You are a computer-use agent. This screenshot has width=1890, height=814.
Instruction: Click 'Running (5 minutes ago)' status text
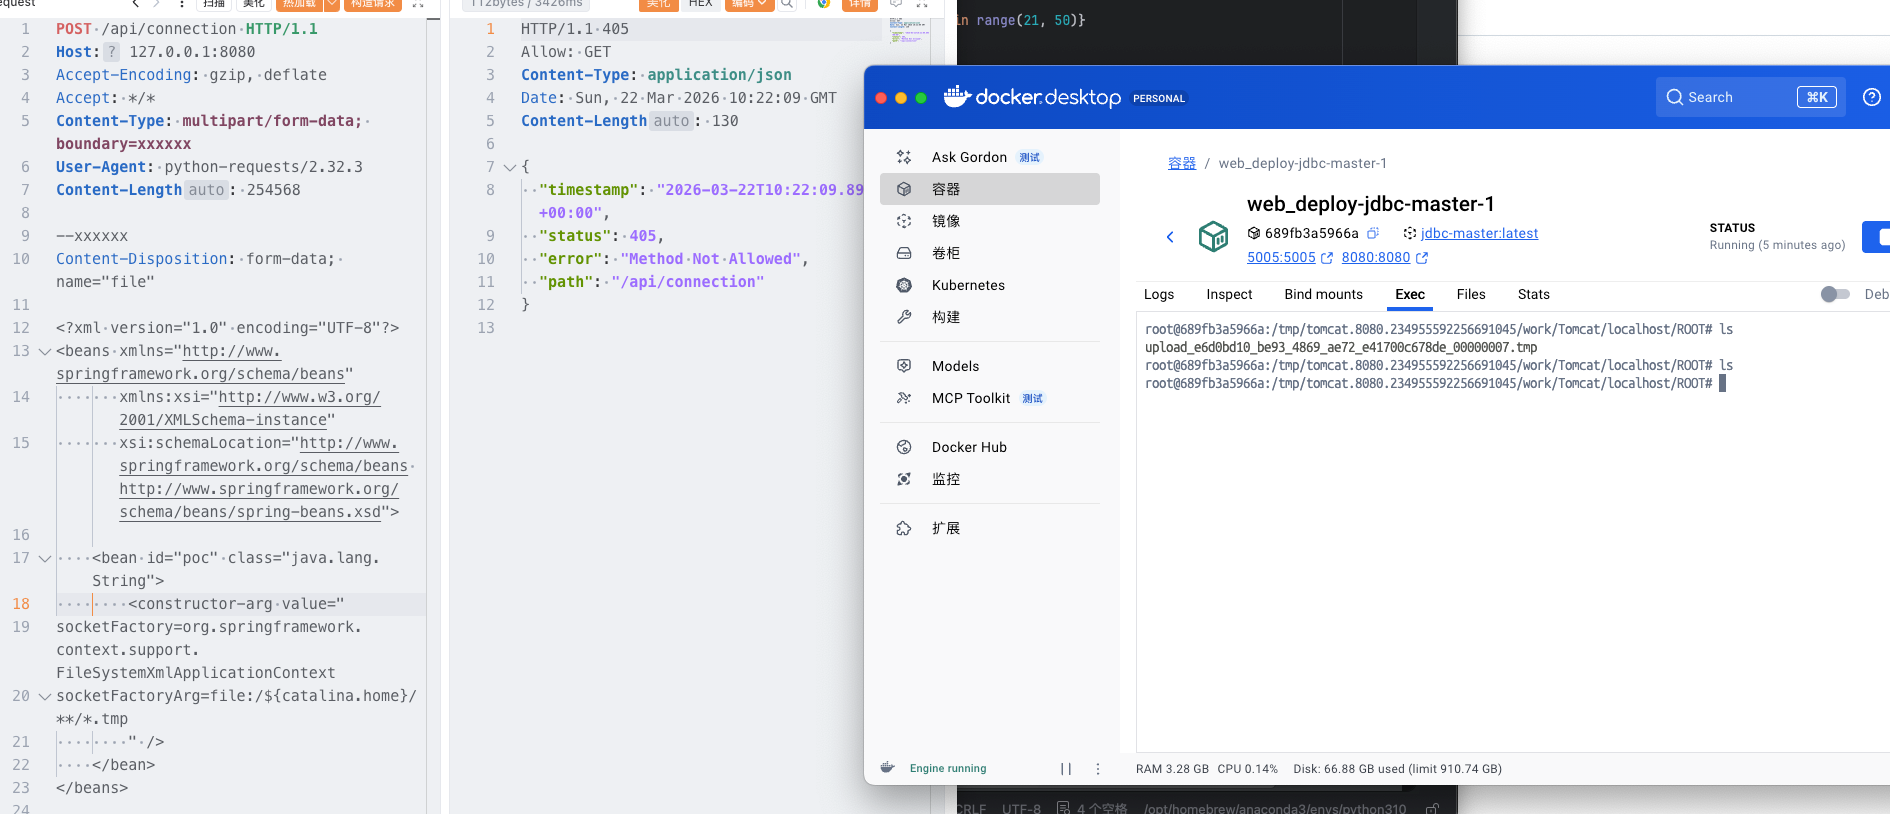click(x=1777, y=245)
